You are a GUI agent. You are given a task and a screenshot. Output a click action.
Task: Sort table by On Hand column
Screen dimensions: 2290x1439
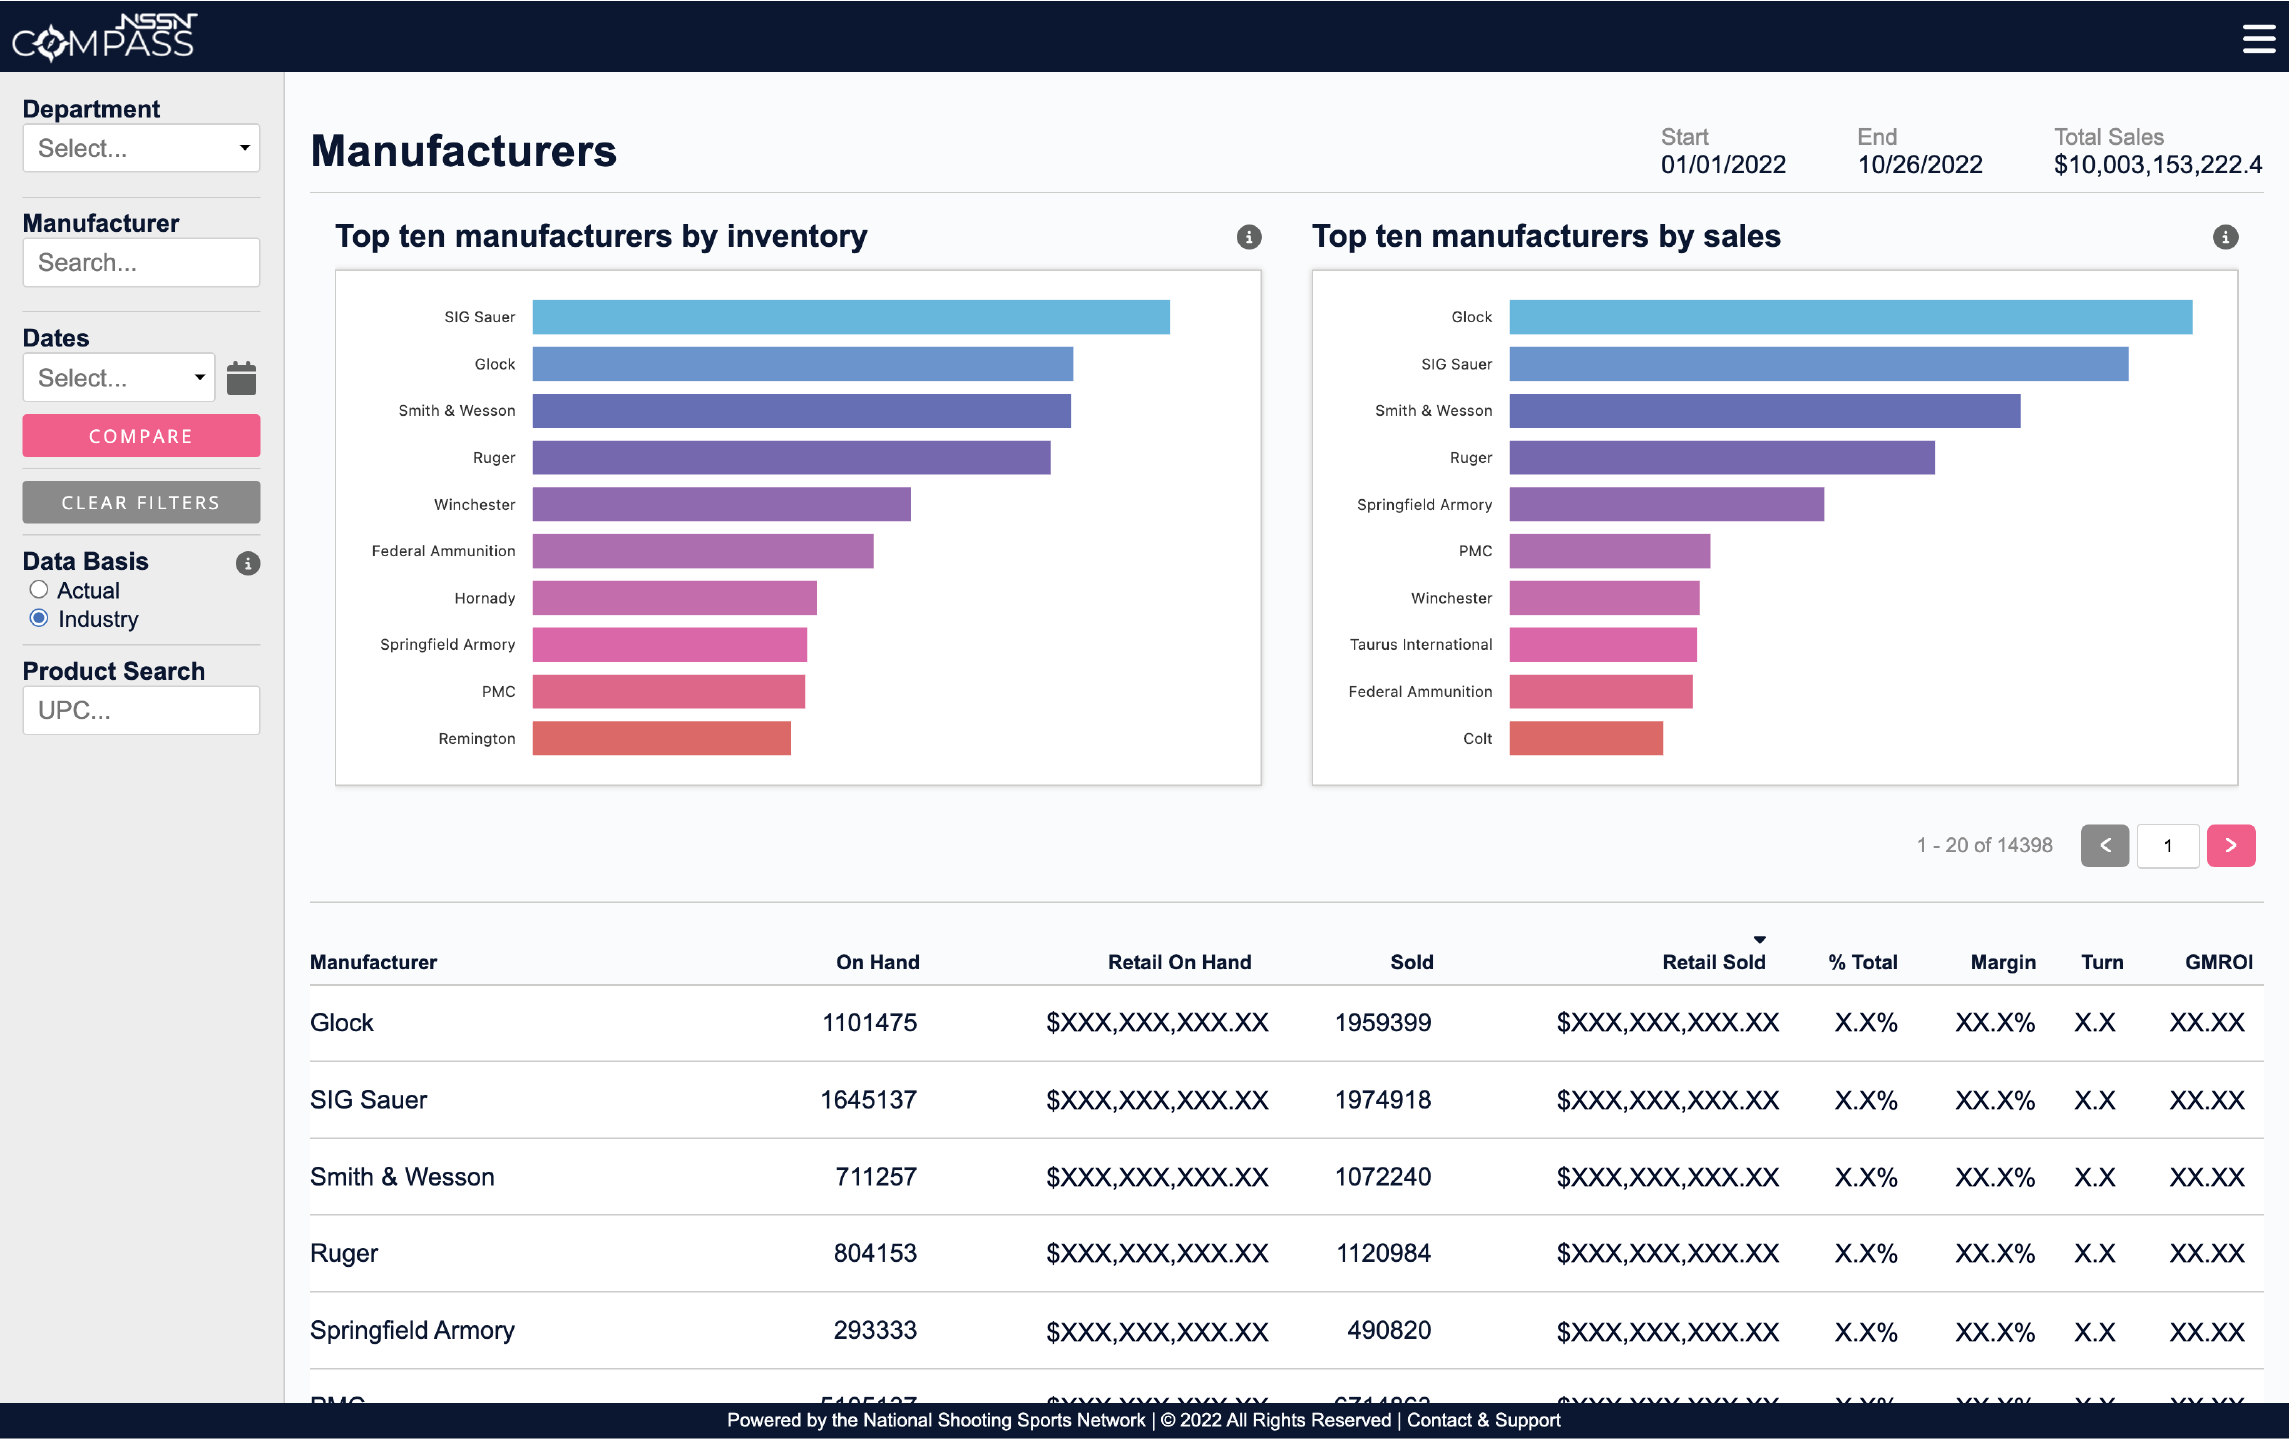877,962
